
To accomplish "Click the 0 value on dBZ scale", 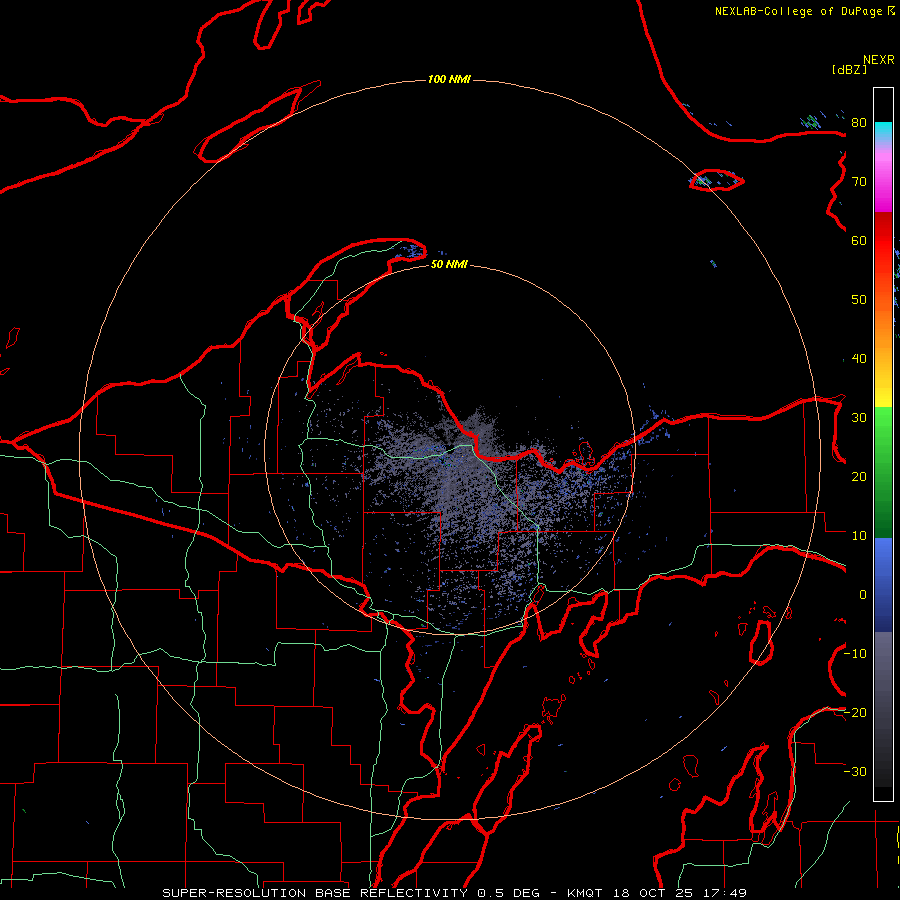I will click(x=863, y=595).
